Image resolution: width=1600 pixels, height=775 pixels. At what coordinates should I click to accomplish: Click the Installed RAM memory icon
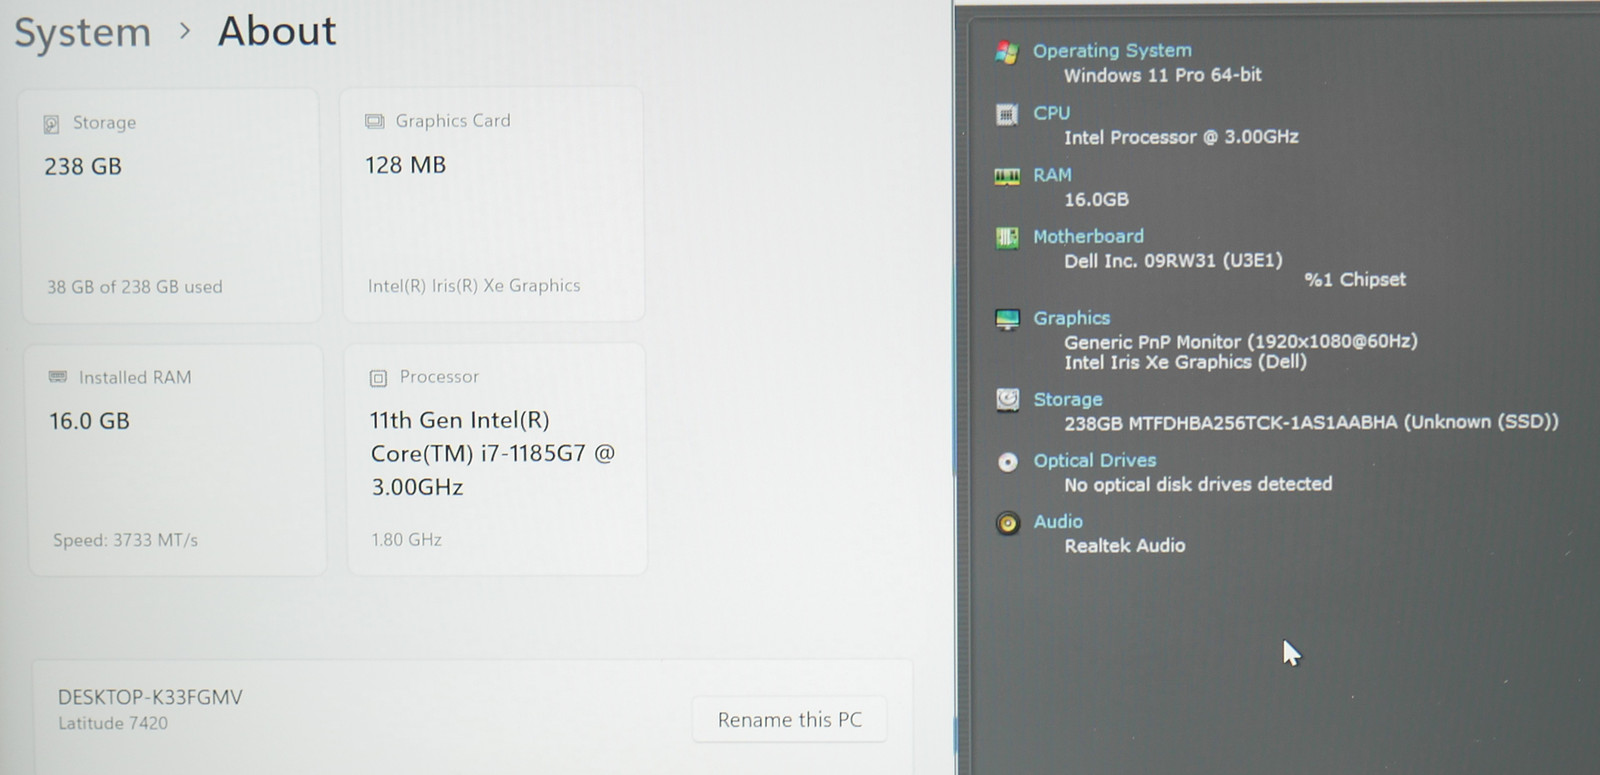58,377
